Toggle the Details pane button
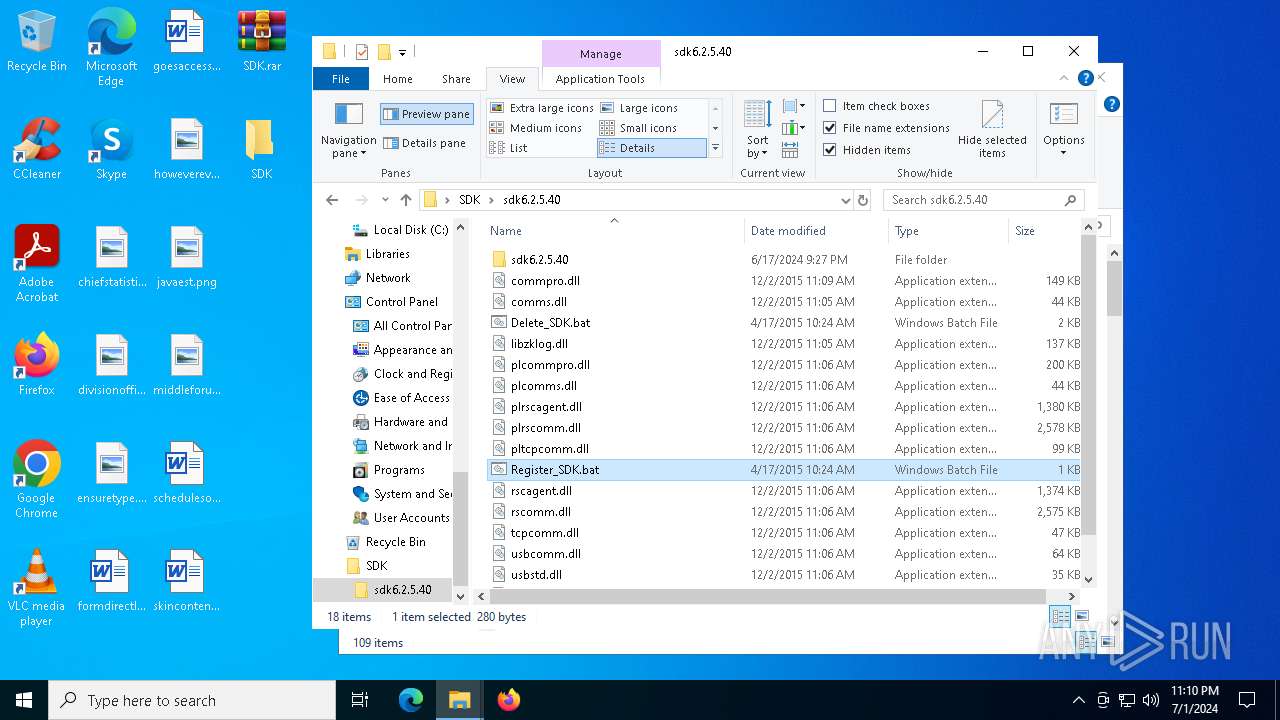Image resolution: width=1280 pixels, height=720 pixels. [425, 143]
